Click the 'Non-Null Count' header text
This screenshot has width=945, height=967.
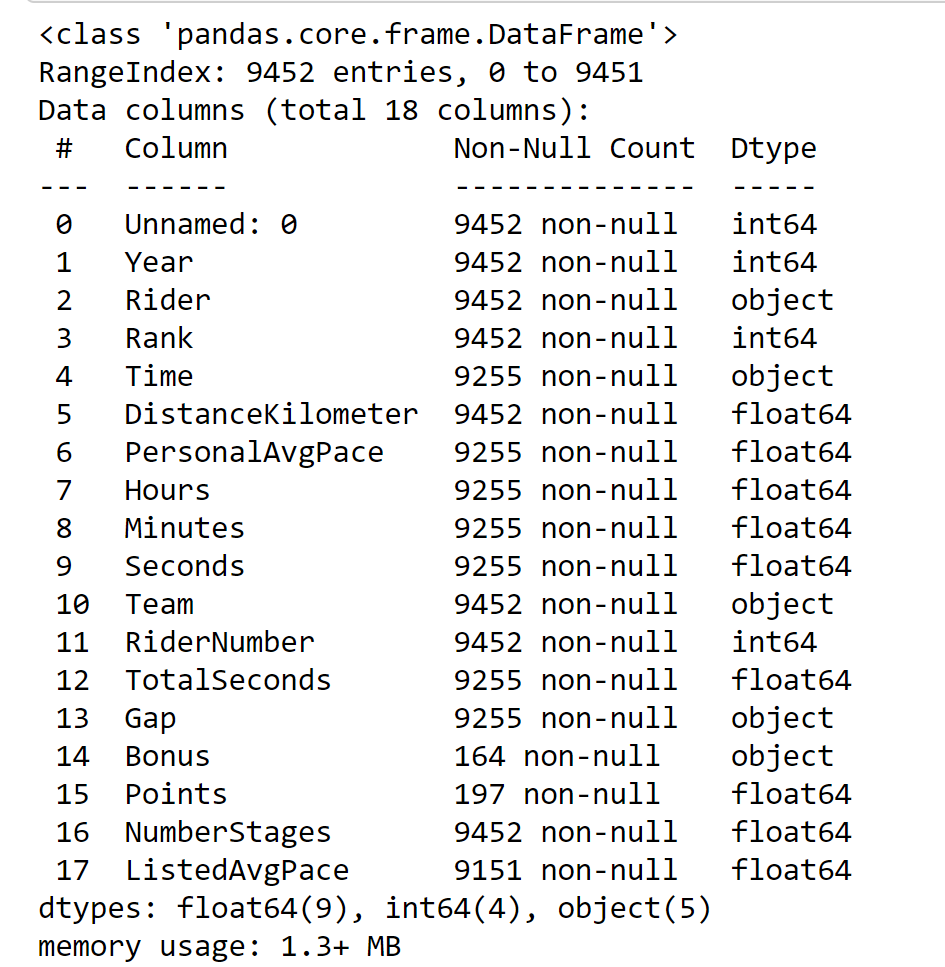[574, 148]
